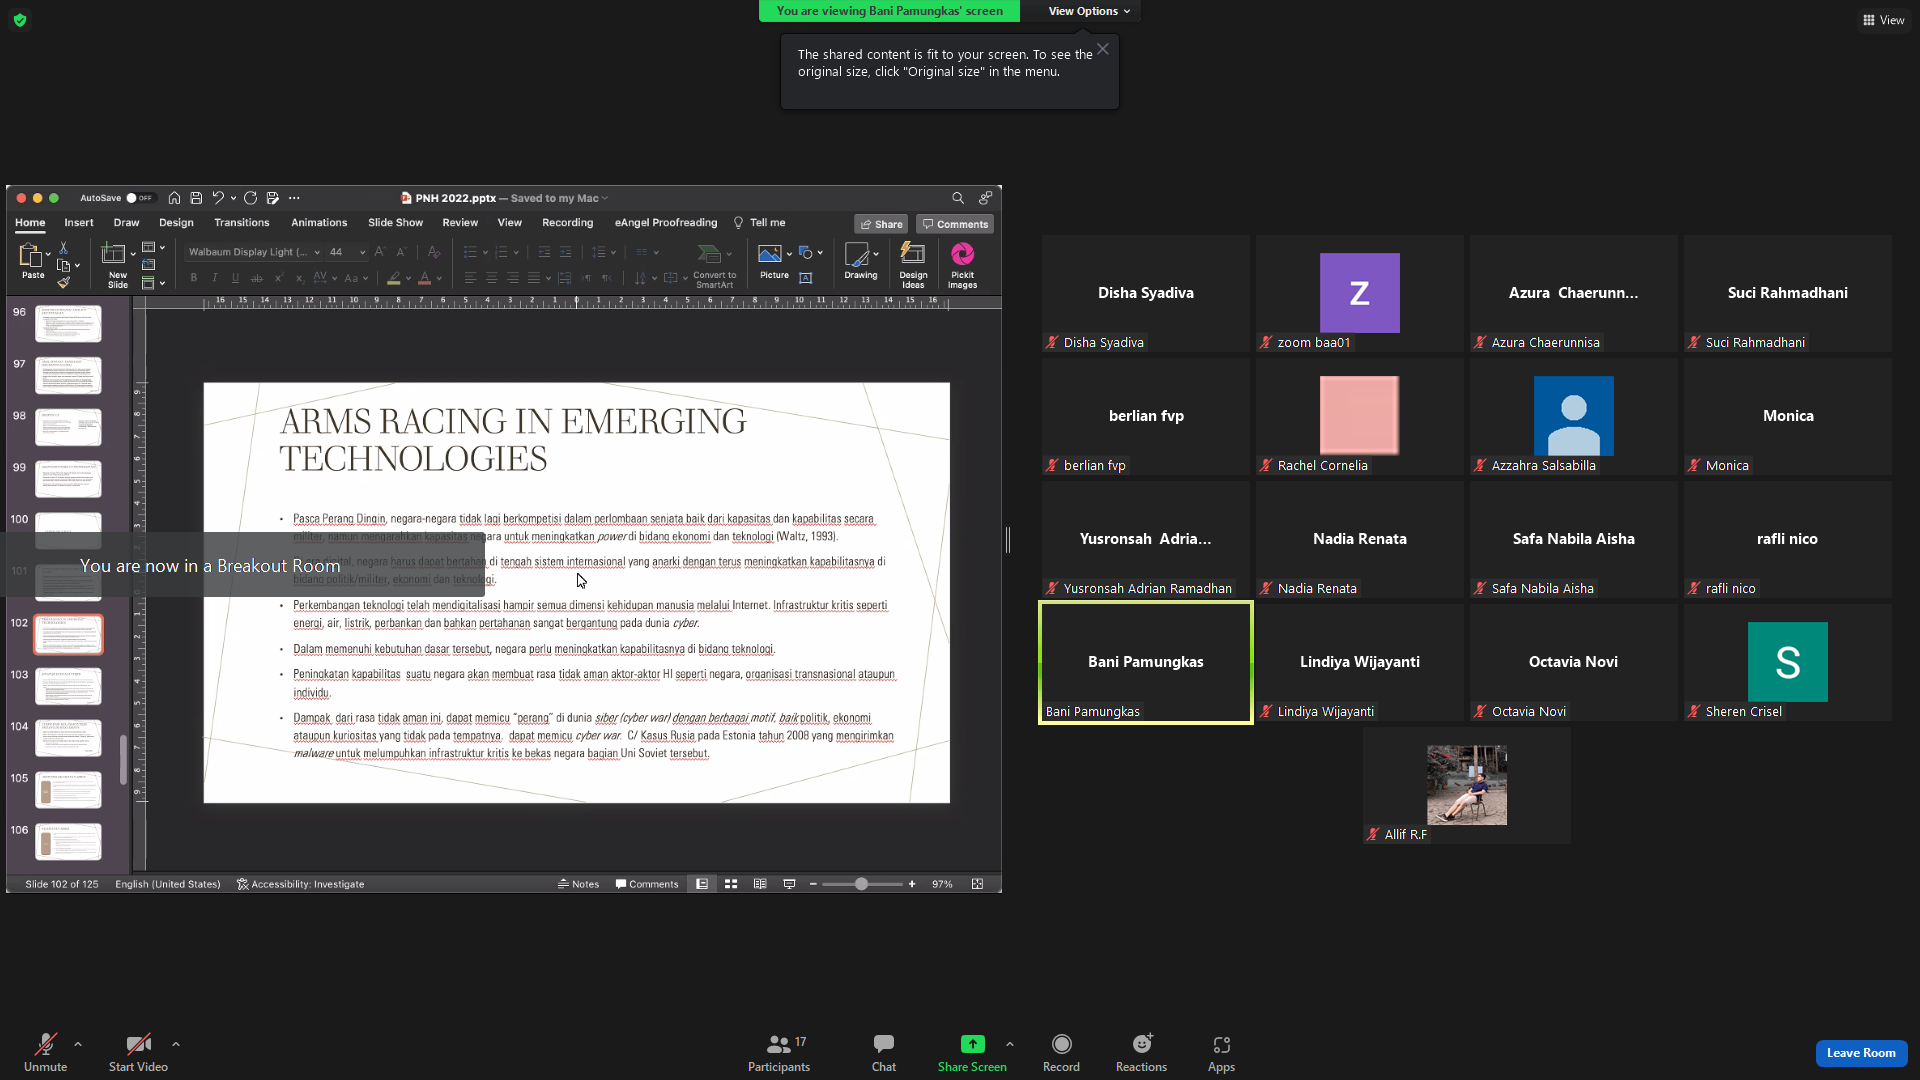
Task: Open the Design ribbon tab
Action: (x=176, y=223)
